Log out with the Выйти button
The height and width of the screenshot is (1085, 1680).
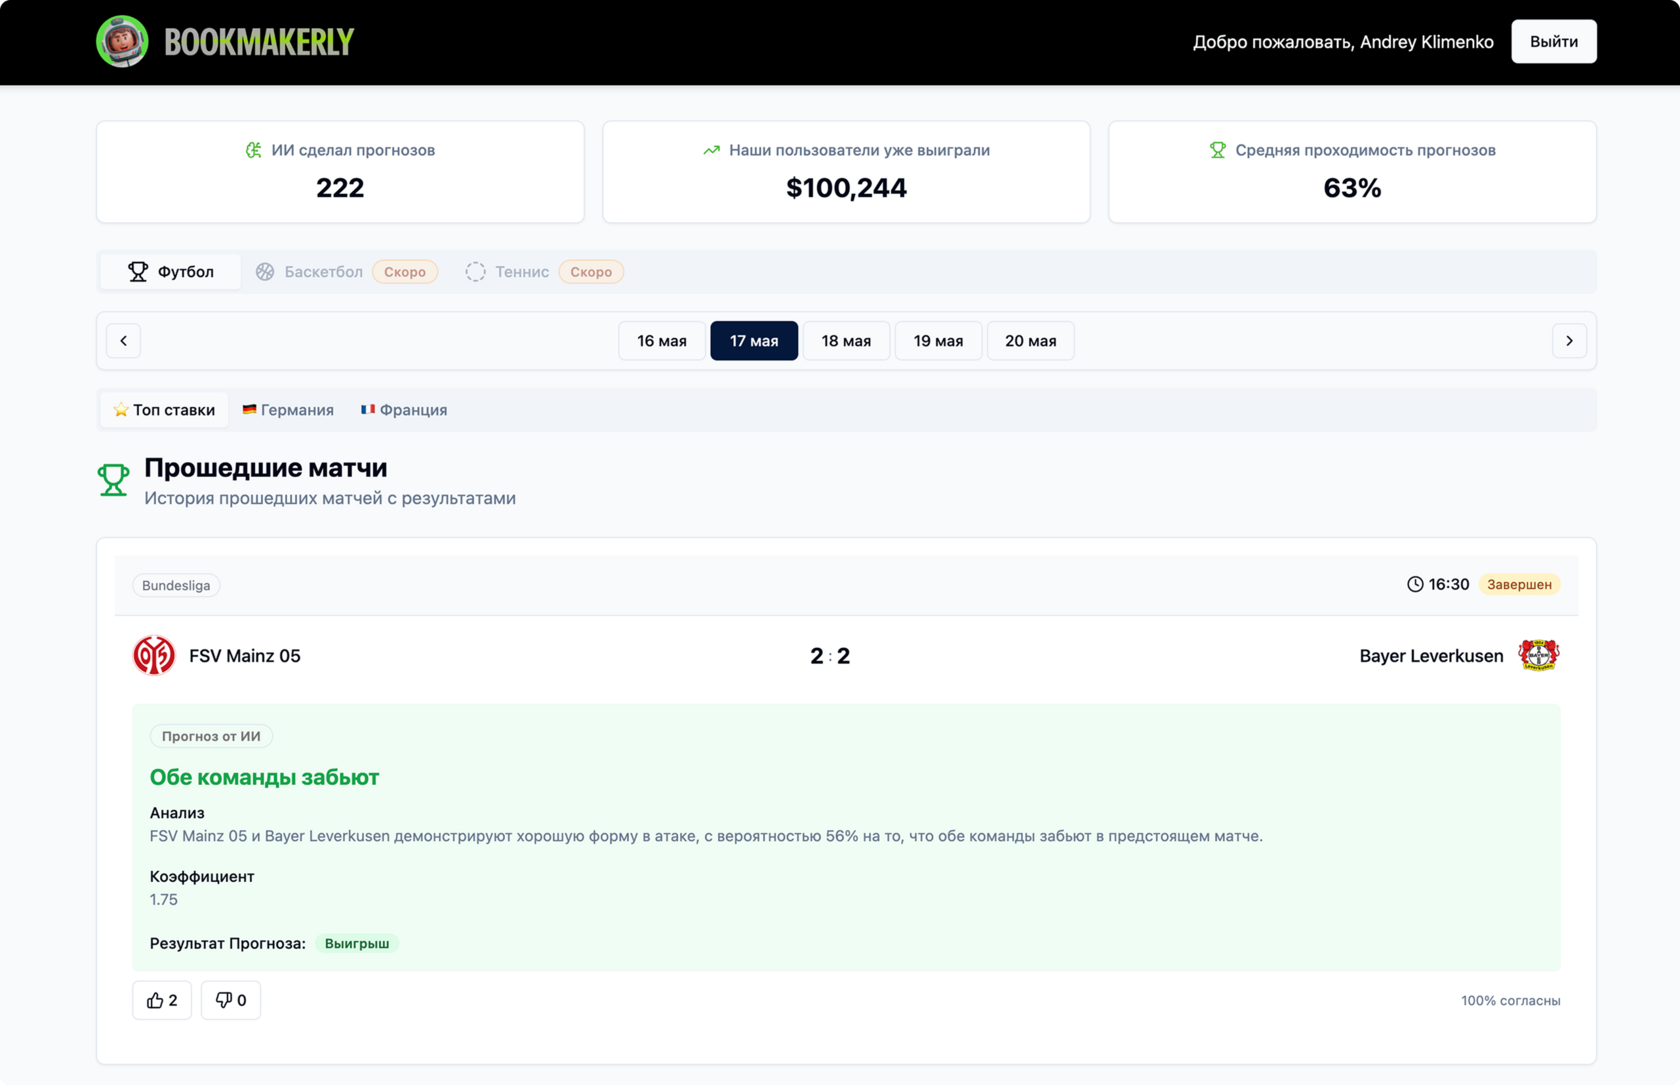[1553, 42]
